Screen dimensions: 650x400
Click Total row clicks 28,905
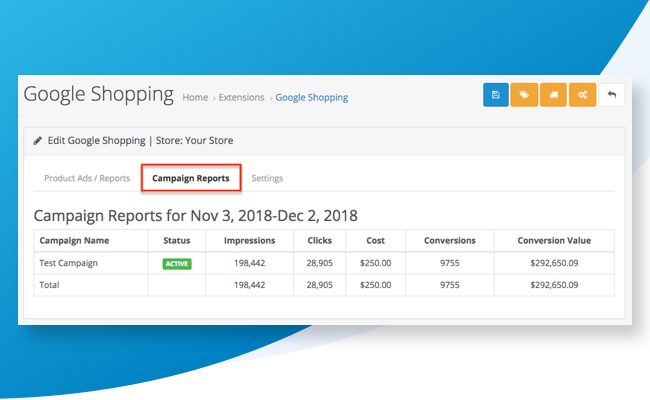pos(320,285)
